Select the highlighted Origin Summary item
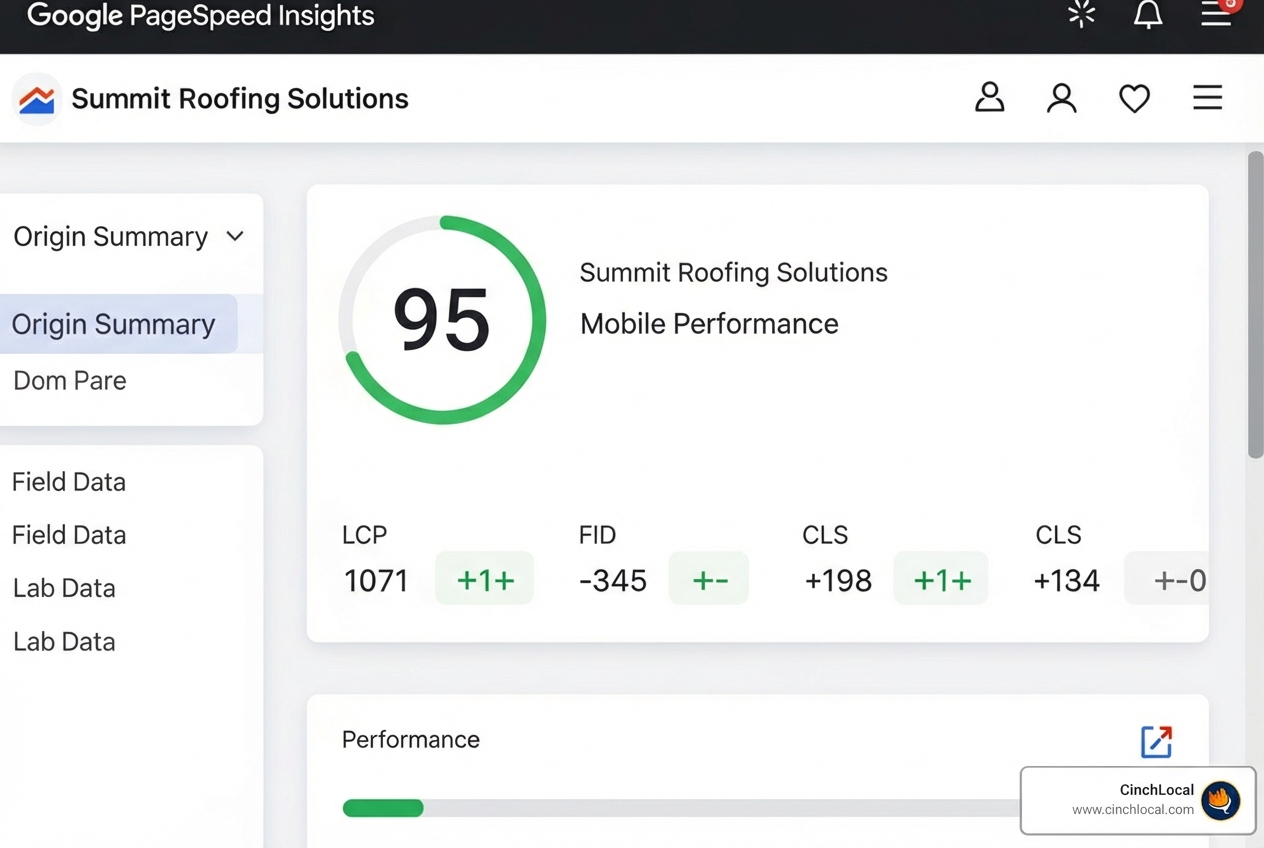This screenshot has height=848, width=1264. point(114,324)
